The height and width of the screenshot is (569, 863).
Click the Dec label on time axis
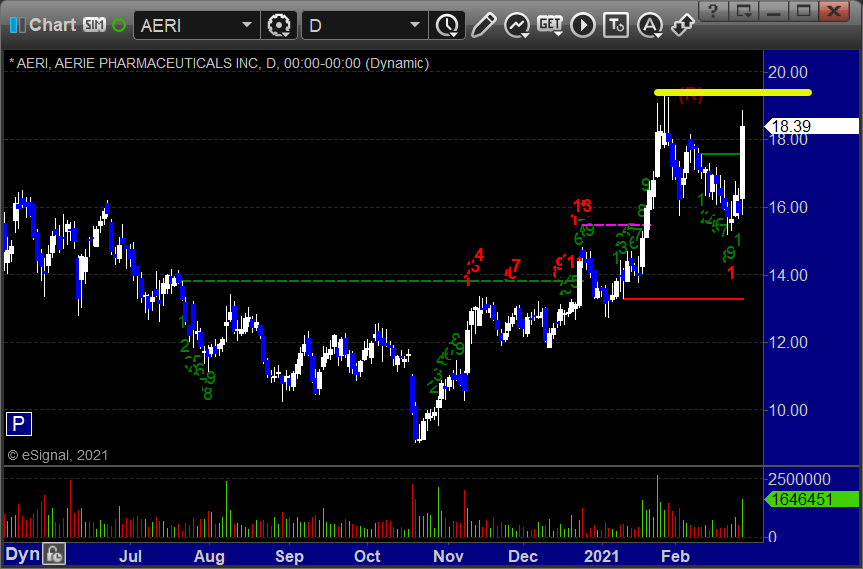tap(523, 556)
